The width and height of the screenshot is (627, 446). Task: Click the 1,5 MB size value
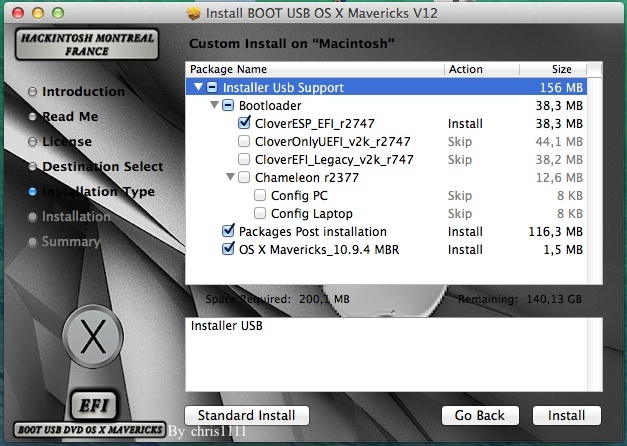pos(563,250)
